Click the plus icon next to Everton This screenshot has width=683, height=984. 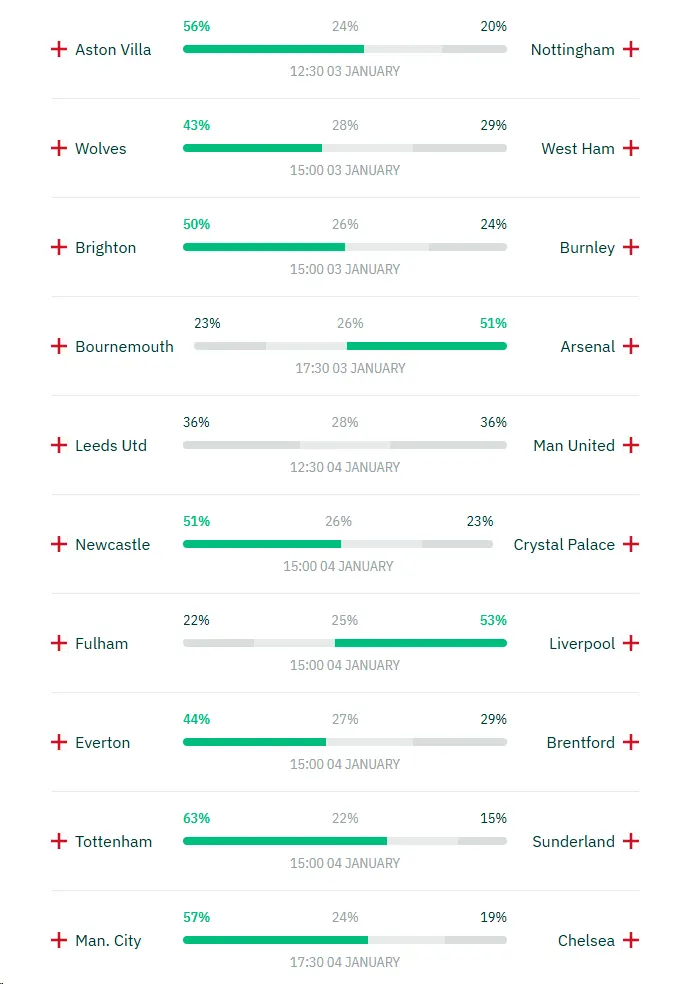click(x=59, y=742)
